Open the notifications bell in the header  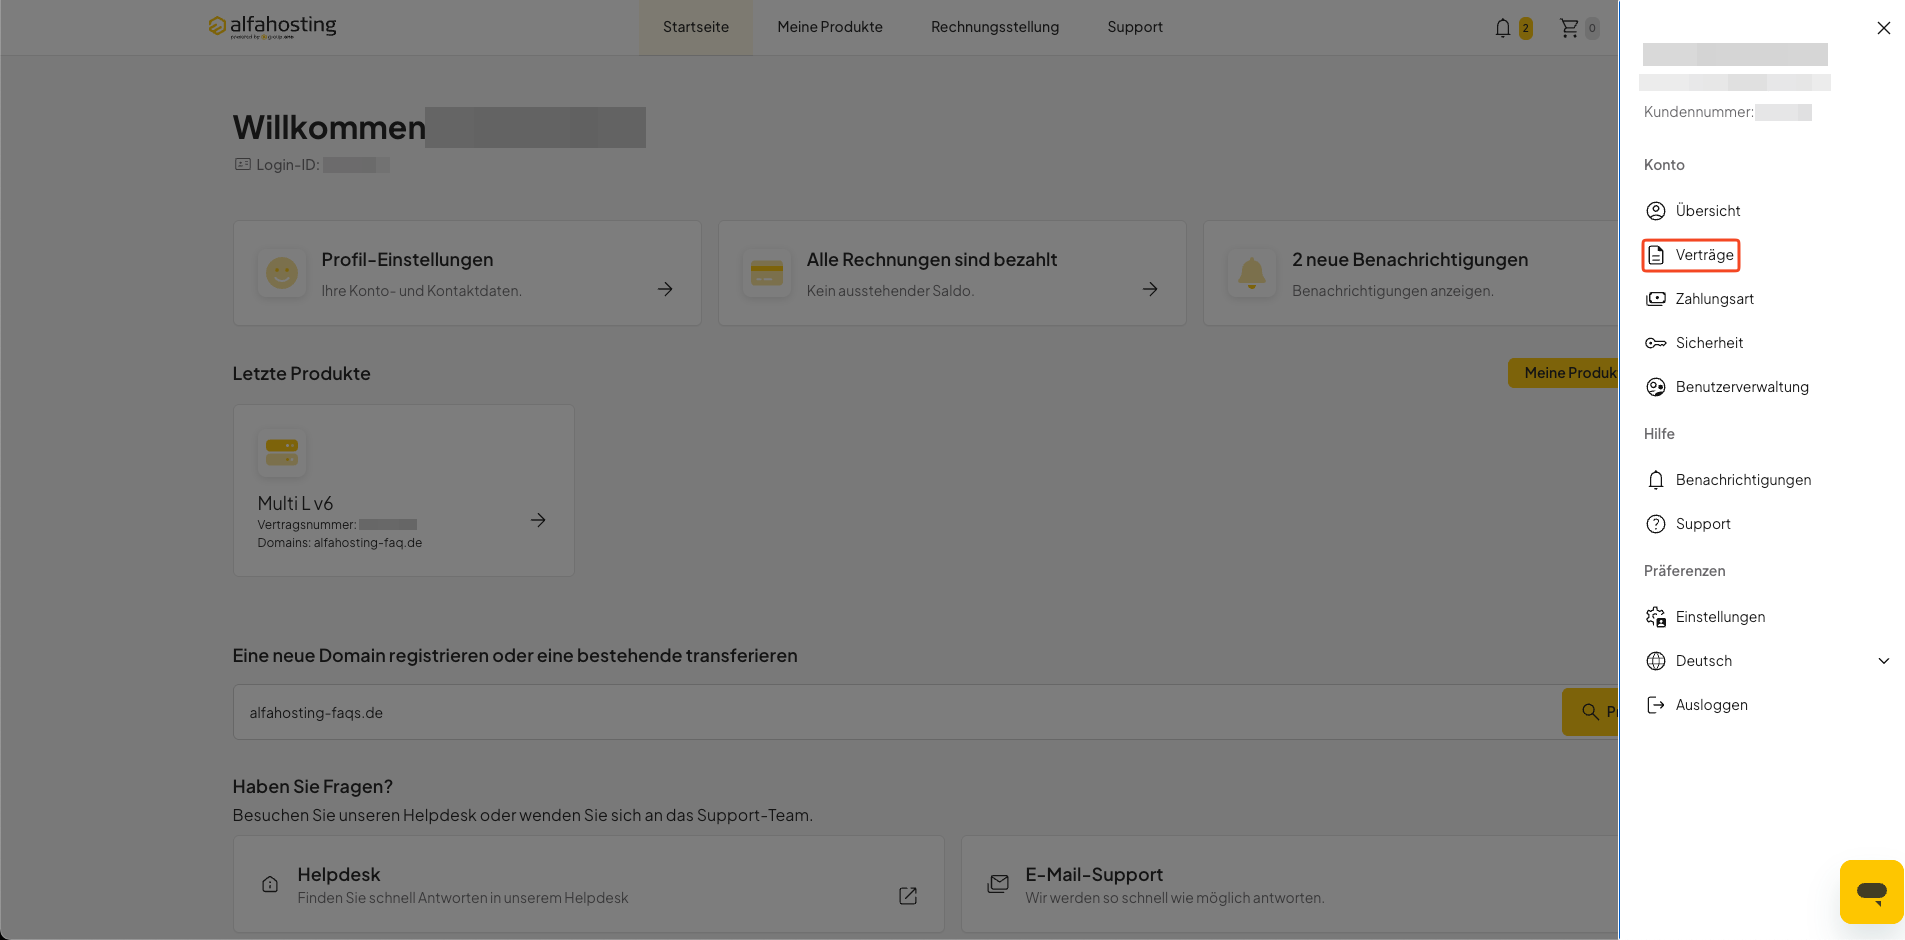coord(1502,28)
